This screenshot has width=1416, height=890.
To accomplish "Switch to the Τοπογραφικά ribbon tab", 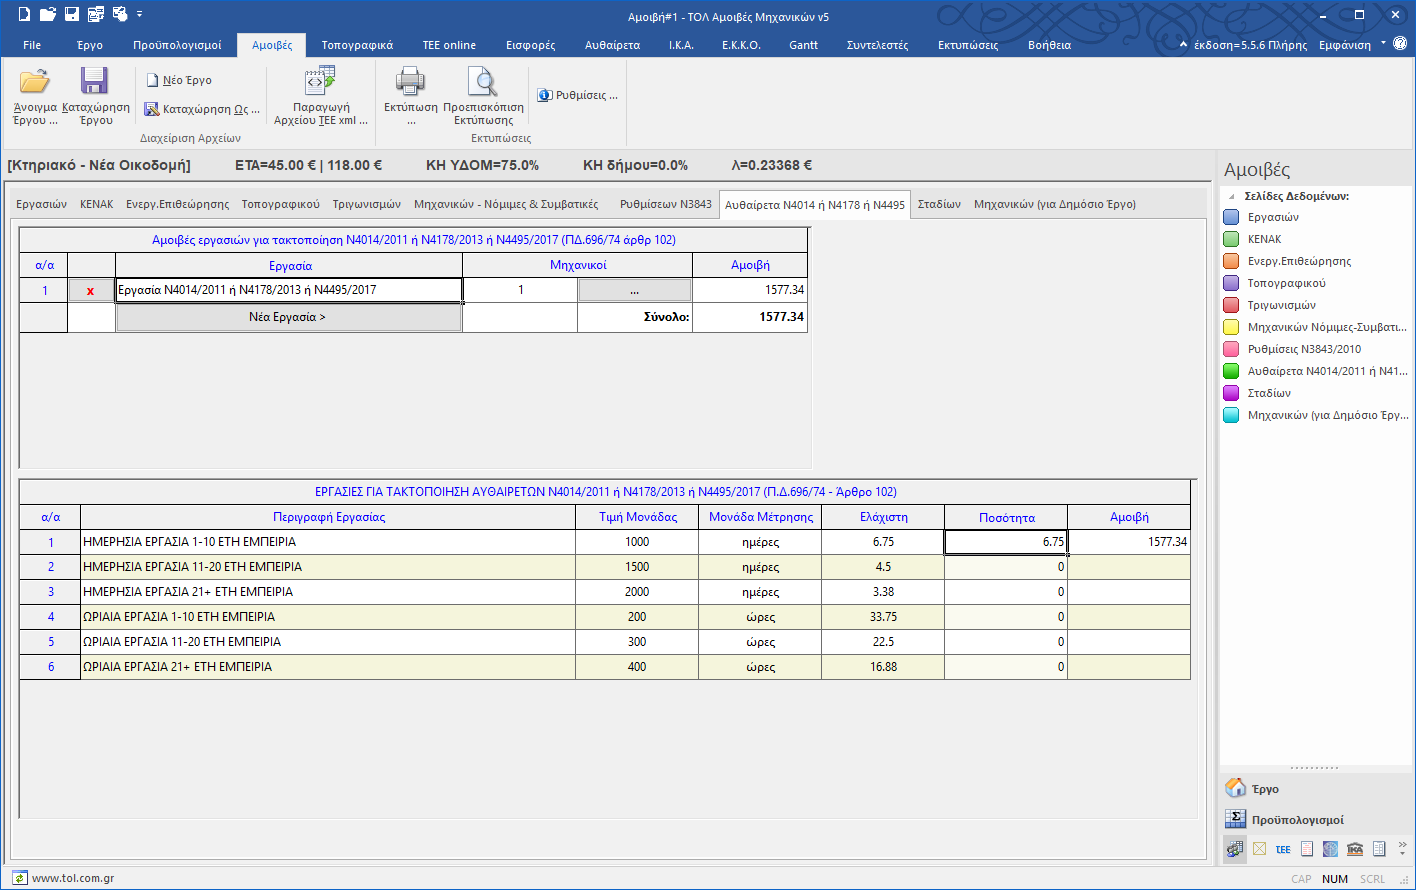I will point(357,45).
